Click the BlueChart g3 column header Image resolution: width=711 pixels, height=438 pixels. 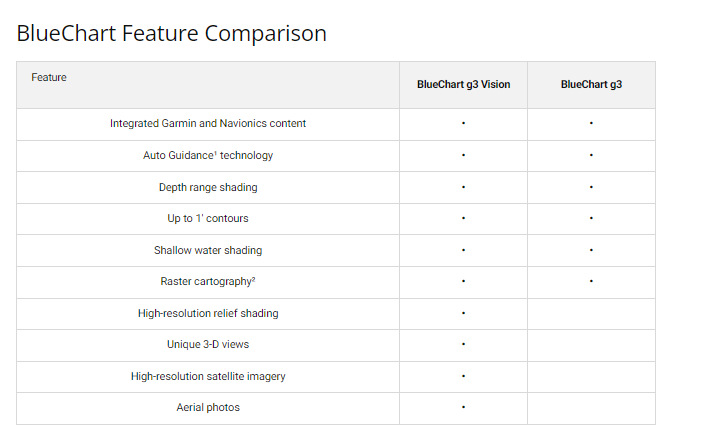[591, 85]
